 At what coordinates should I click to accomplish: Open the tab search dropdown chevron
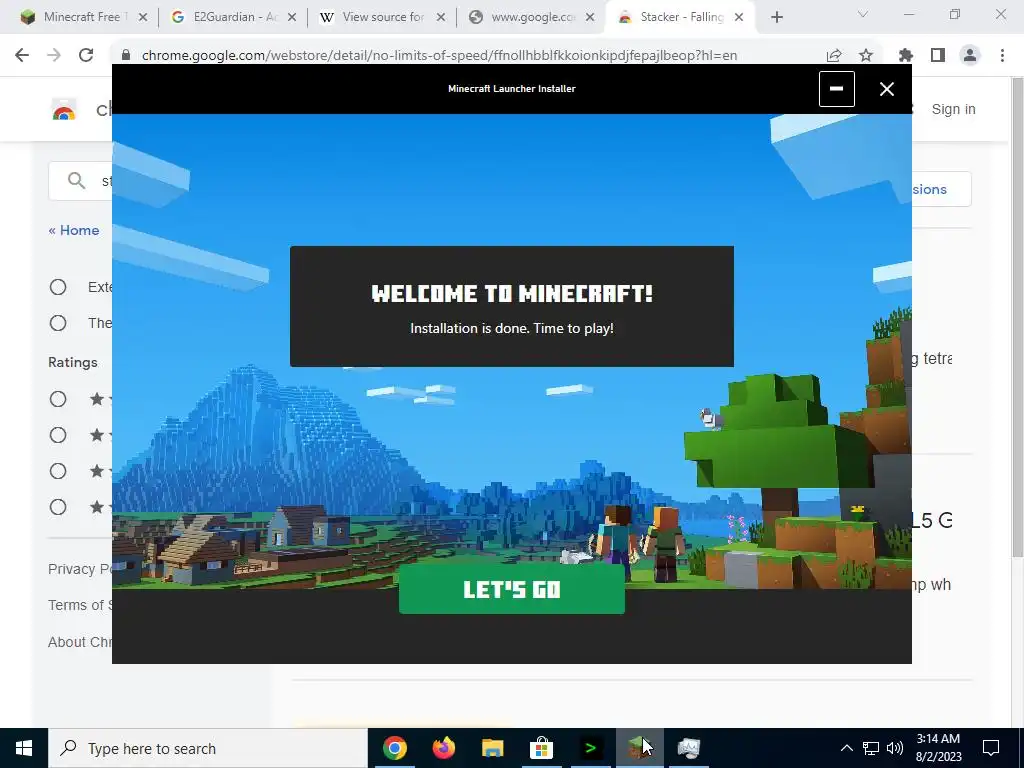point(863,14)
